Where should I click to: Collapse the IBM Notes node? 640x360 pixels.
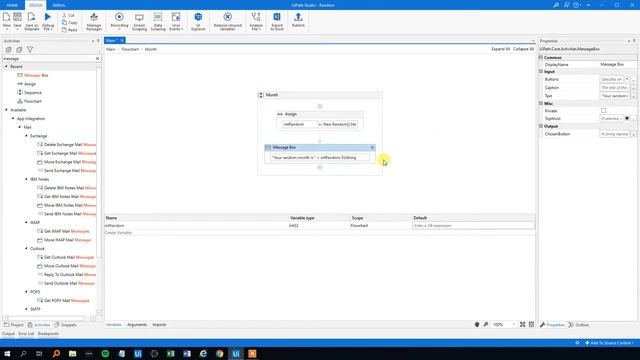pos(27,179)
